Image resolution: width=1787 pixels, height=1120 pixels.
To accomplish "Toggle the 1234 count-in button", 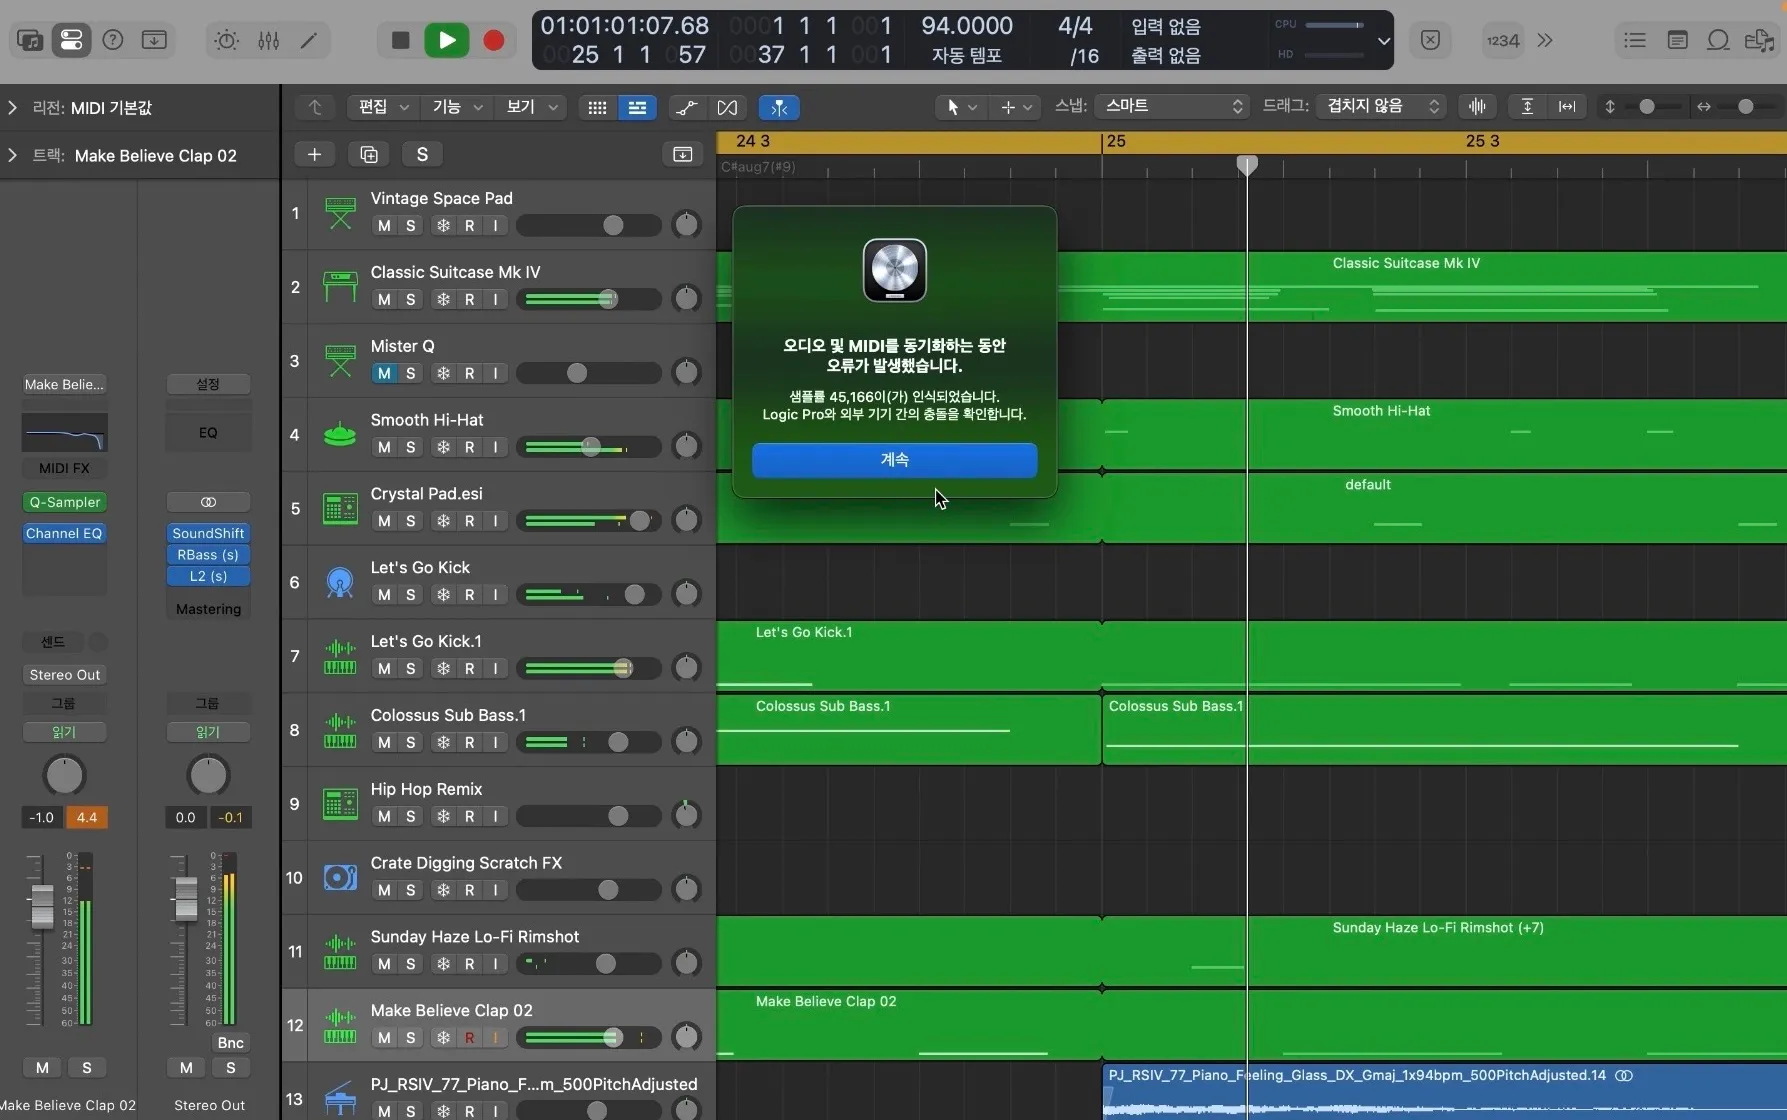I will pyautogui.click(x=1502, y=40).
